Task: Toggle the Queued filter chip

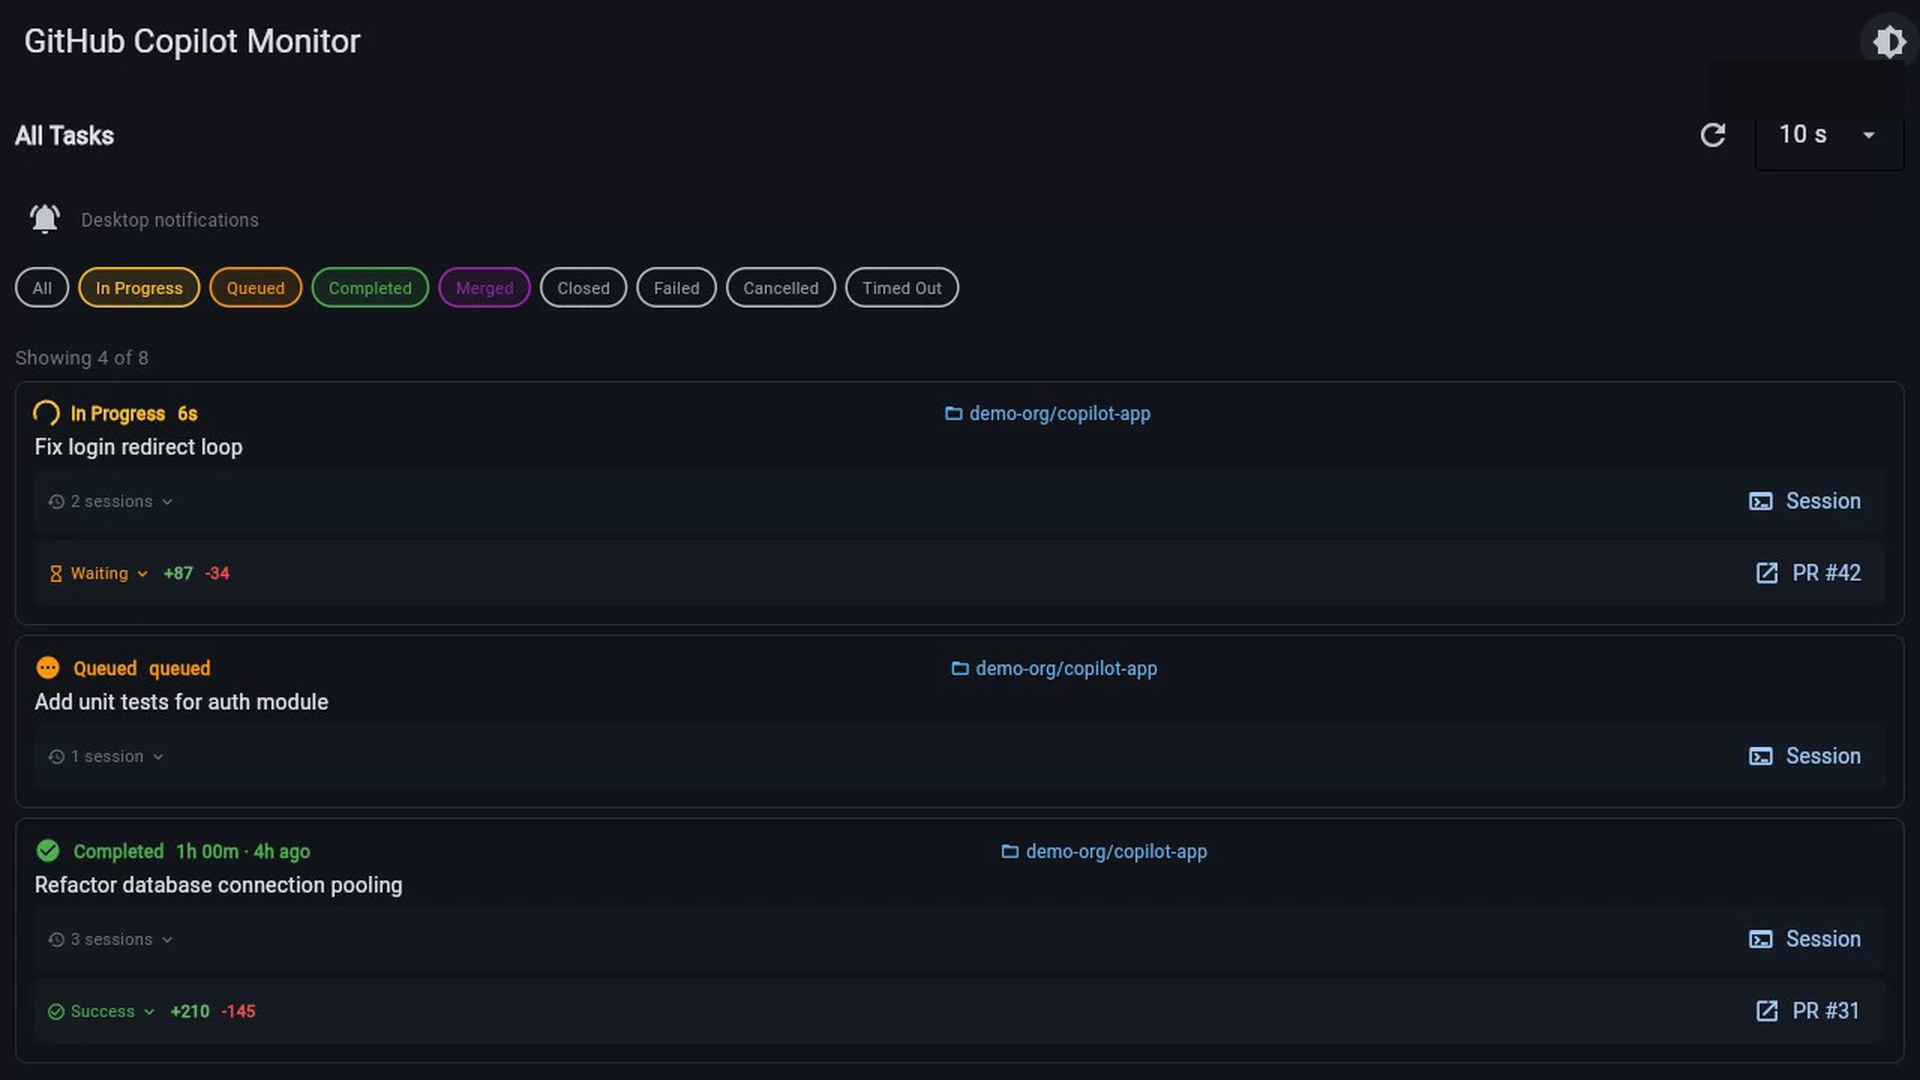Action: 255,288
